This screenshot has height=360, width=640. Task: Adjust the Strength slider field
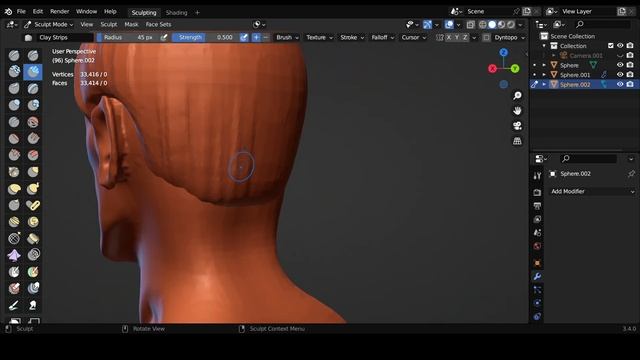click(x=205, y=37)
